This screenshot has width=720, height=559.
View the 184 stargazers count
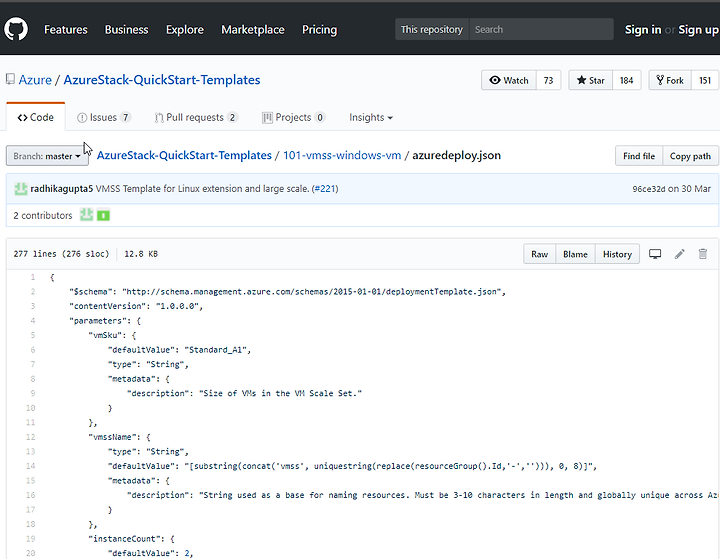(626, 80)
